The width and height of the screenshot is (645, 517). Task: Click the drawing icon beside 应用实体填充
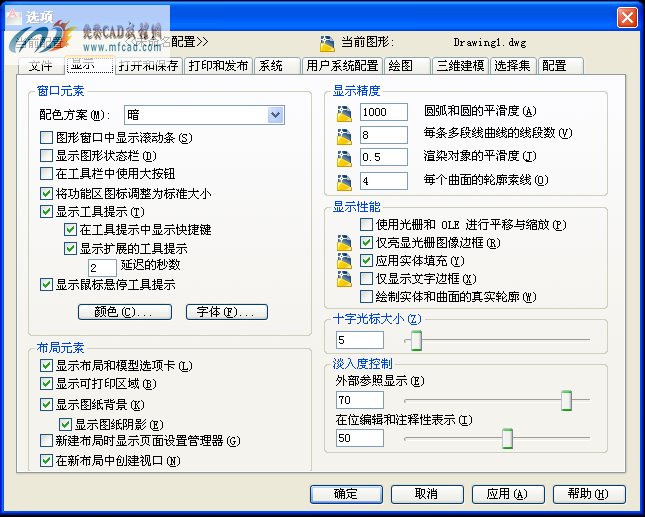click(344, 261)
